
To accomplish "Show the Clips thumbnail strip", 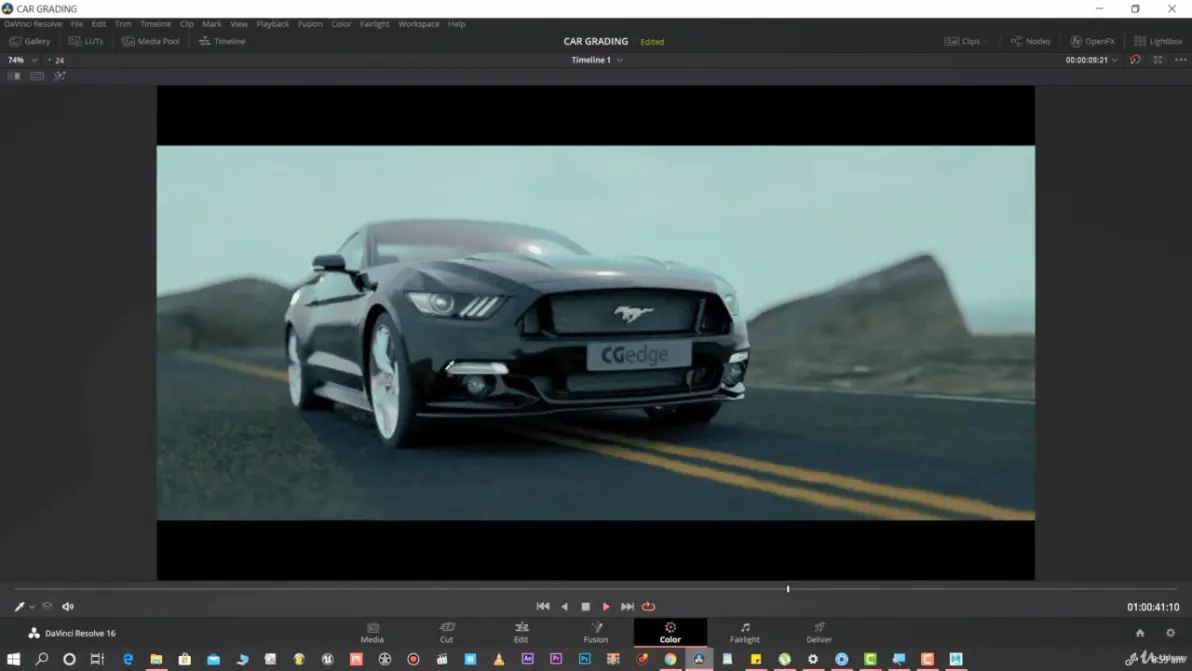I will point(962,41).
